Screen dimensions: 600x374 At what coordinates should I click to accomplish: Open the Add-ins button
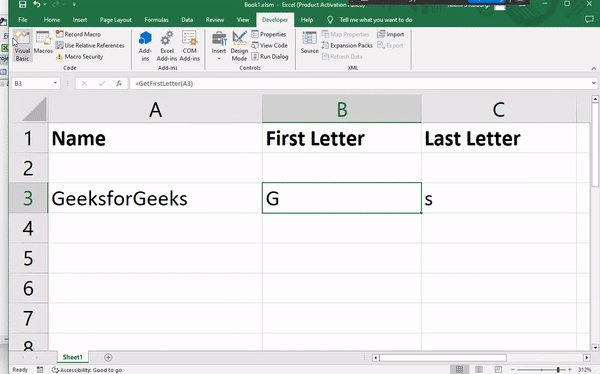coord(145,46)
